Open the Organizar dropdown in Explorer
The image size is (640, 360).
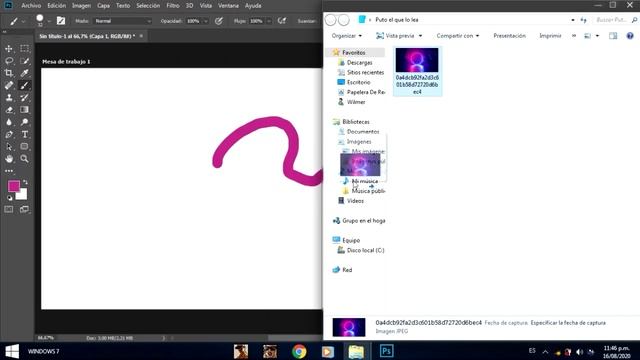[x=347, y=36]
